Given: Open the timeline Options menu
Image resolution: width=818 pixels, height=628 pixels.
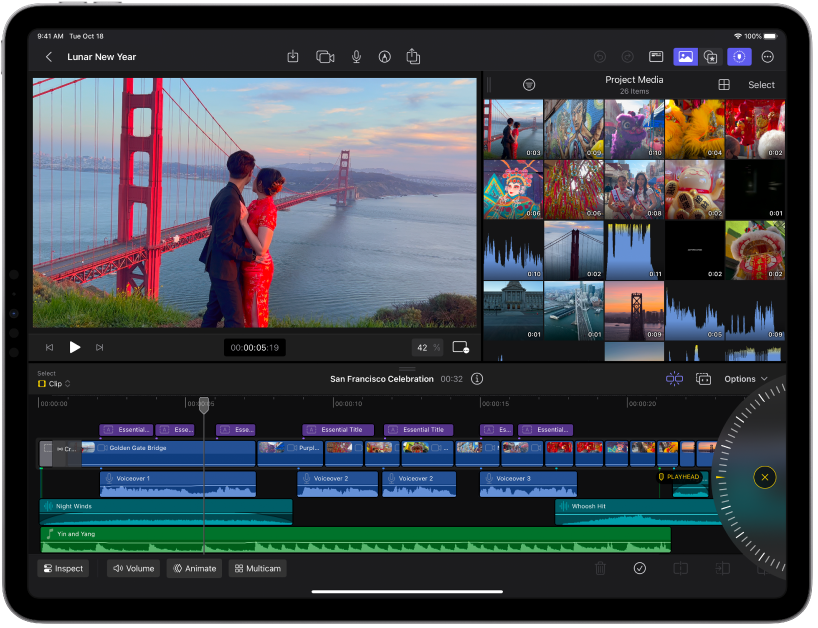Looking at the screenshot, I should pos(746,379).
